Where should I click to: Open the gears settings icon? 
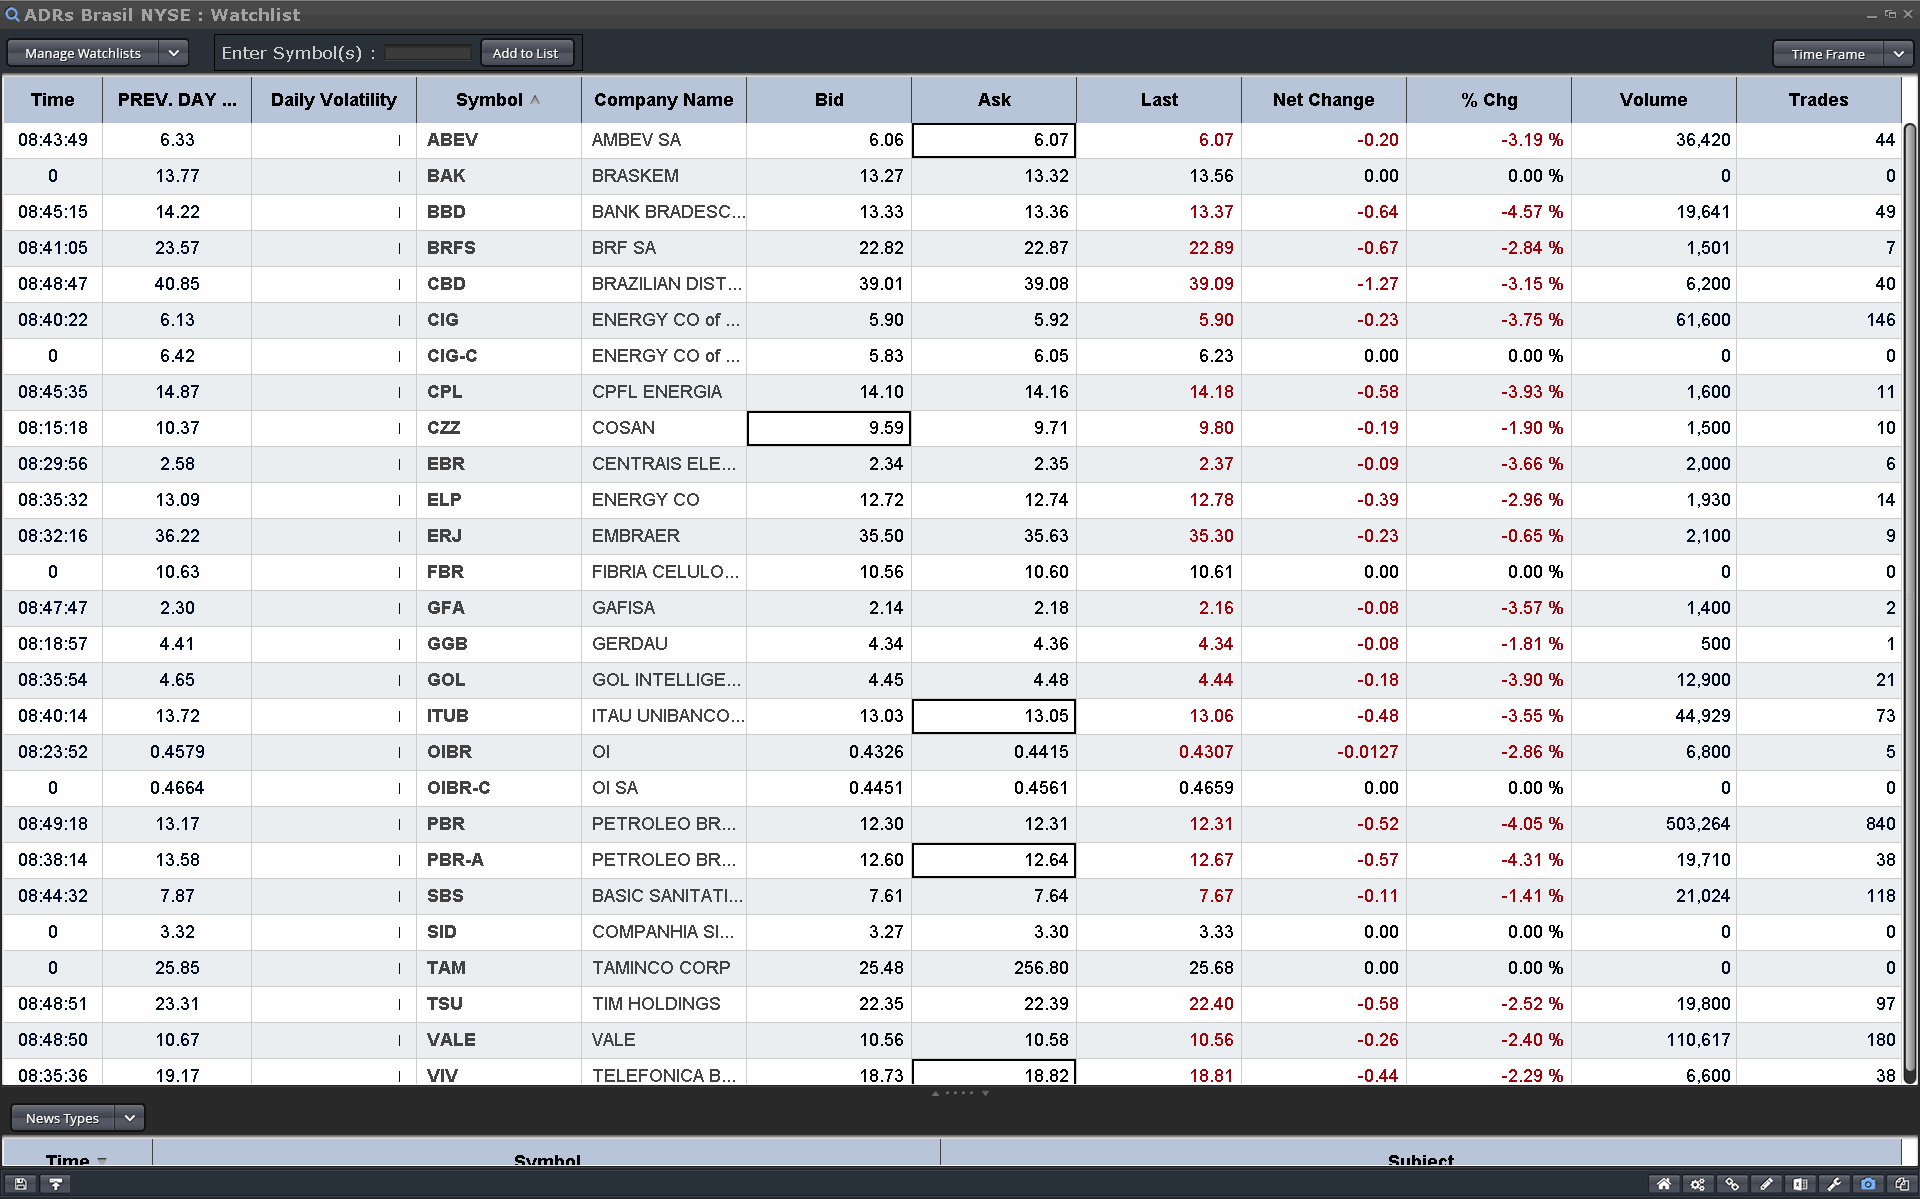pyautogui.click(x=1698, y=1184)
